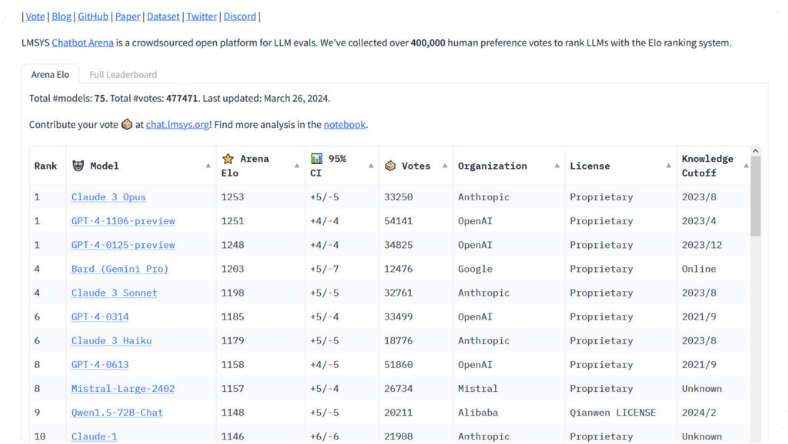This screenshot has width=788, height=444.
Task: Select the +6/-6 confidence interval cell
Action: [x=342, y=435]
